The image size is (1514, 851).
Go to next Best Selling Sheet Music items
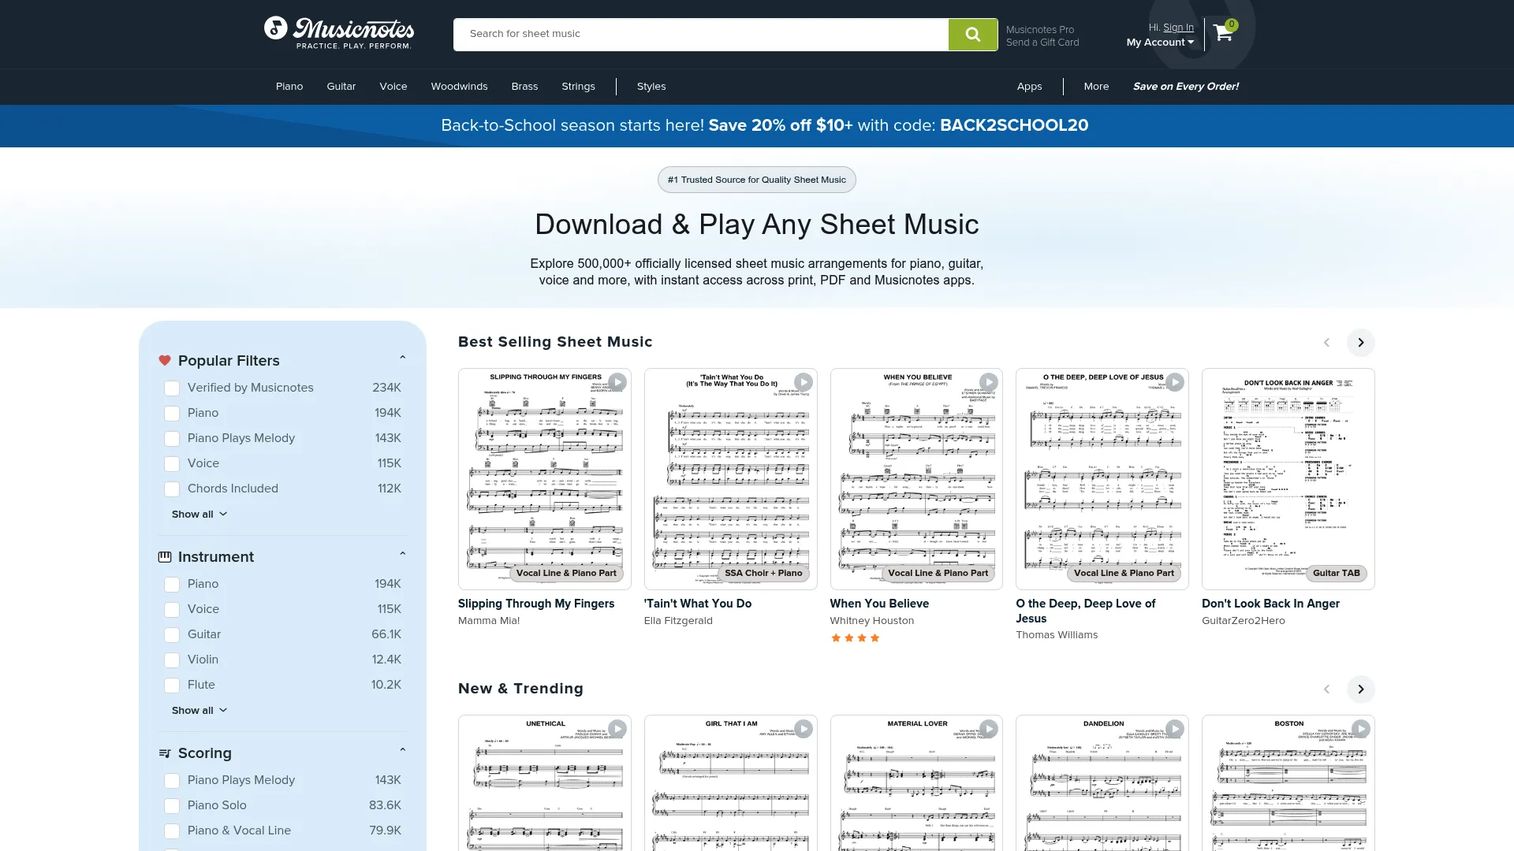tap(1360, 342)
